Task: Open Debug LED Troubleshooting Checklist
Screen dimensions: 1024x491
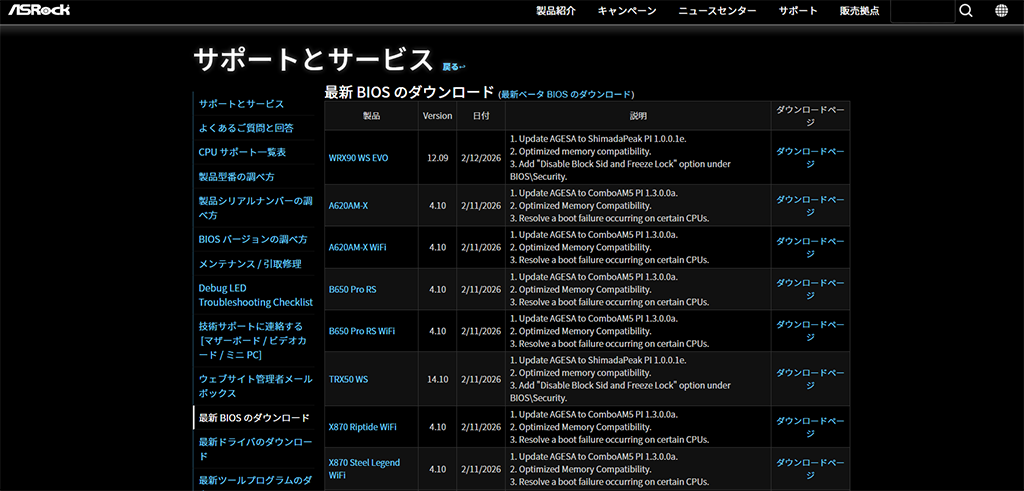Action: 255,295
